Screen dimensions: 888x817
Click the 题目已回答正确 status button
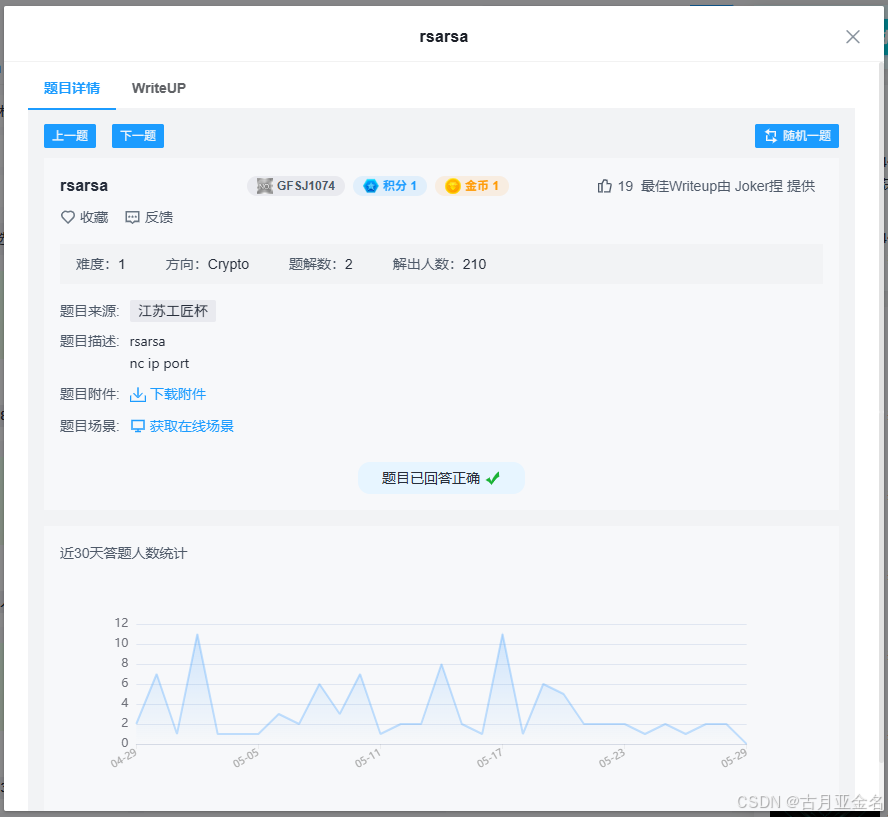(x=441, y=478)
